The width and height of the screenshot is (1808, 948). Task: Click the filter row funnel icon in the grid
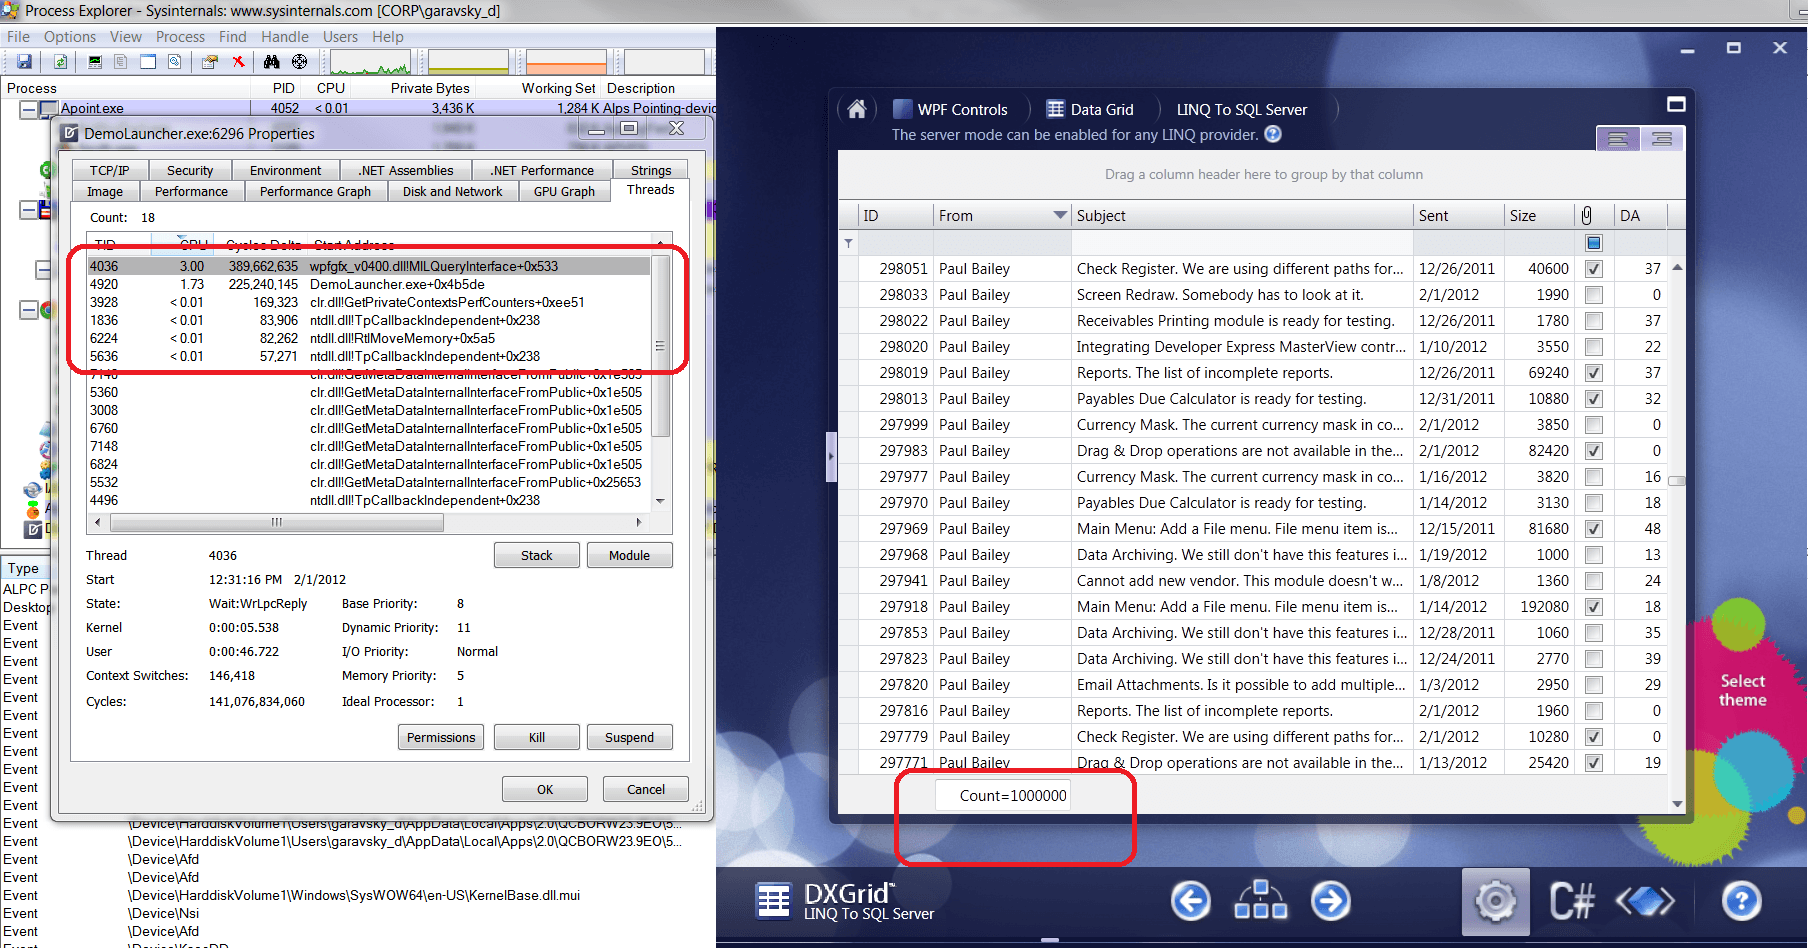pyautogui.click(x=849, y=243)
